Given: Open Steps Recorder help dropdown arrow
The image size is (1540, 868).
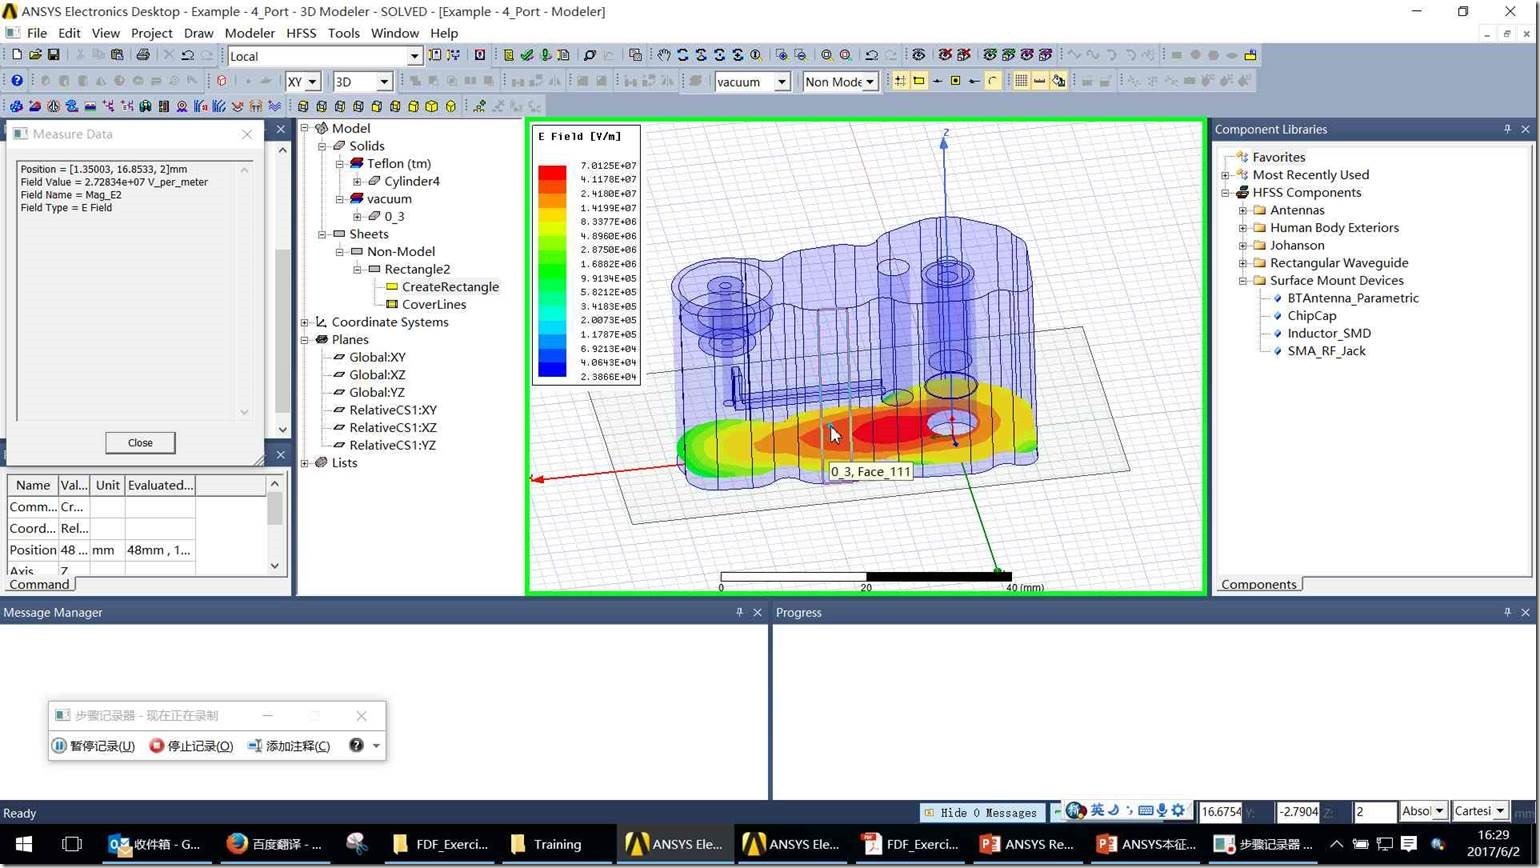Looking at the screenshot, I should 376,746.
